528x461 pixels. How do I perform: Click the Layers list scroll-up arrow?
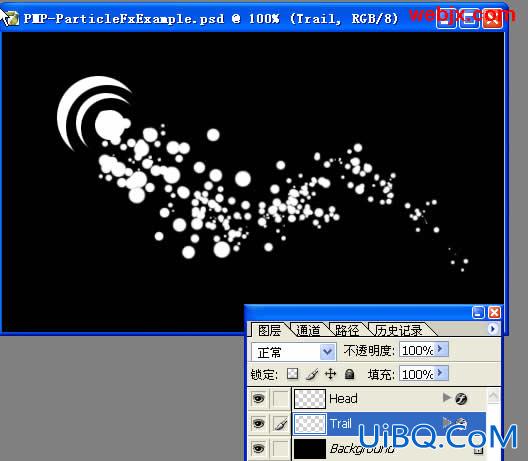[x=493, y=396]
